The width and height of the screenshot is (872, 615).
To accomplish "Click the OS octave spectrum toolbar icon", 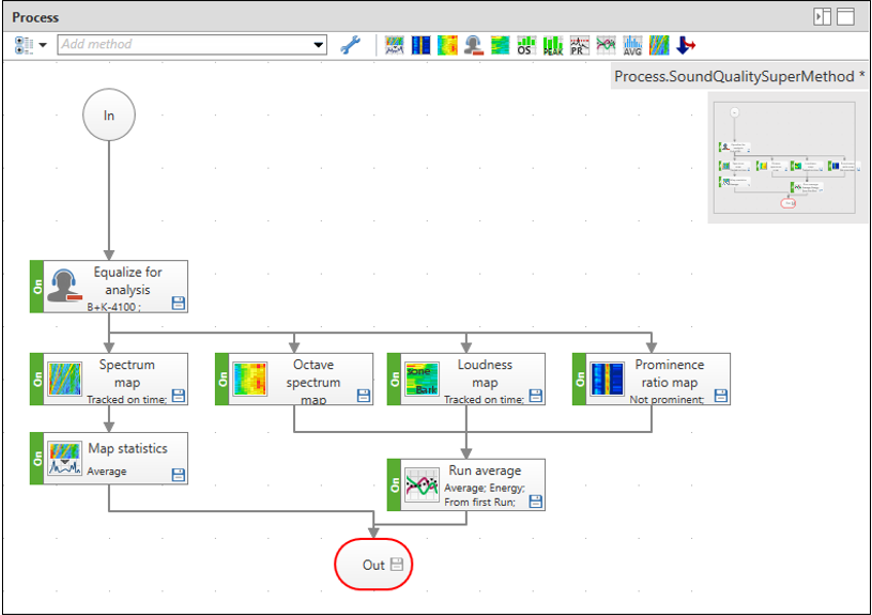I will point(525,45).
